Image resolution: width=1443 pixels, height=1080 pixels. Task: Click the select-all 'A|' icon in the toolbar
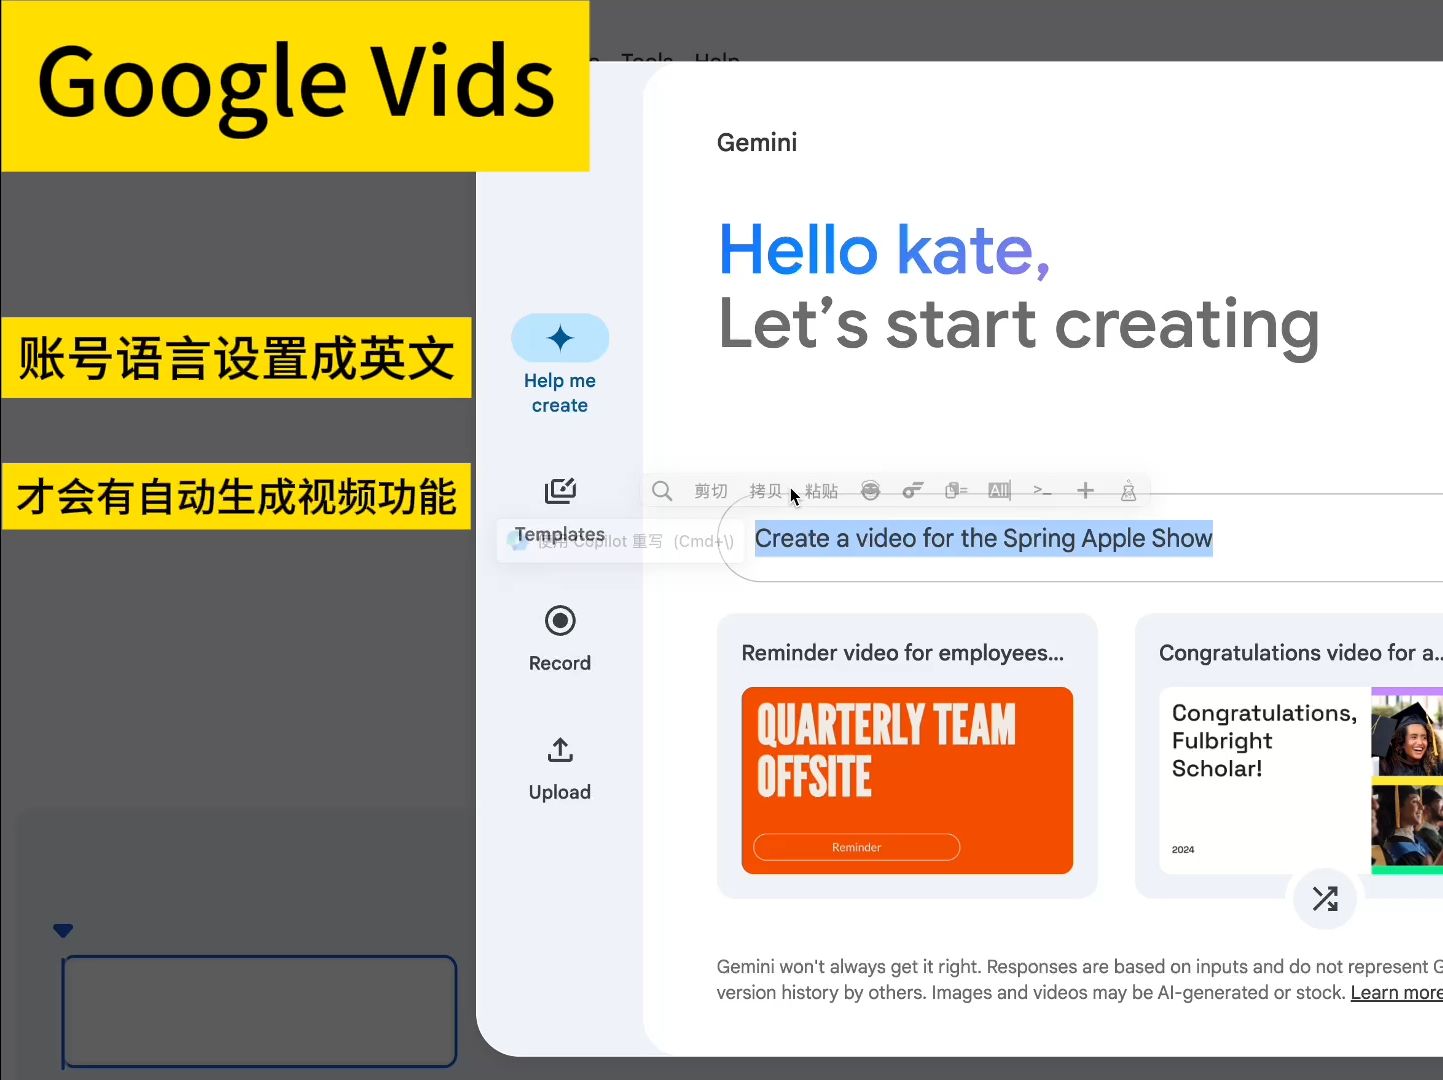click(x=999, y=490)
